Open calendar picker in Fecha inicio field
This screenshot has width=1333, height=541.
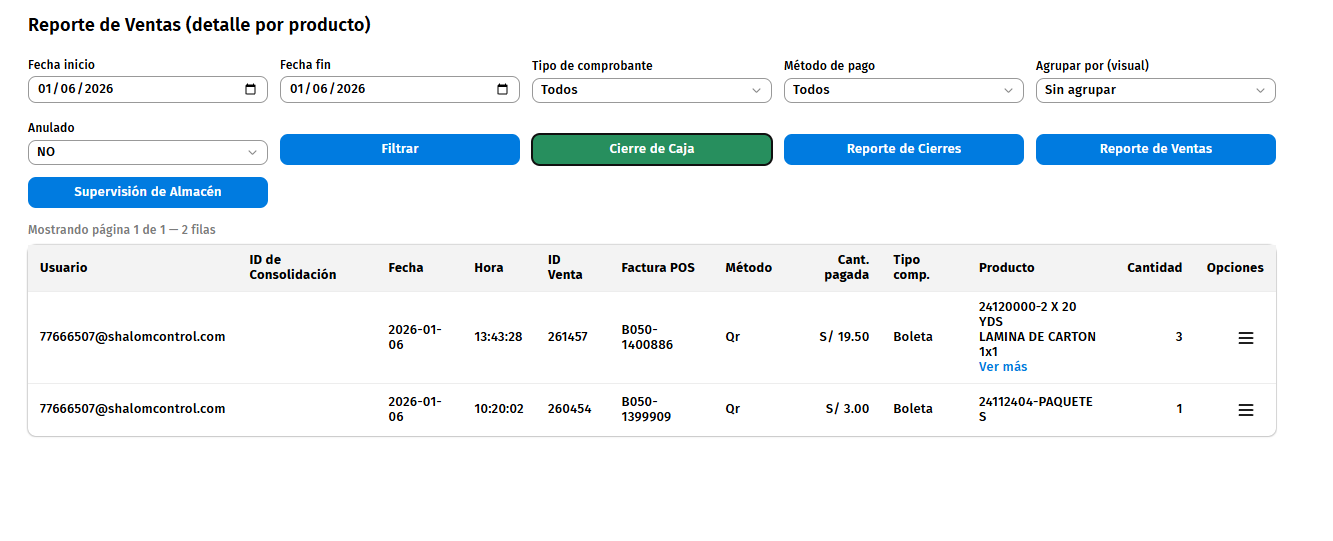[x=250, y=89]
